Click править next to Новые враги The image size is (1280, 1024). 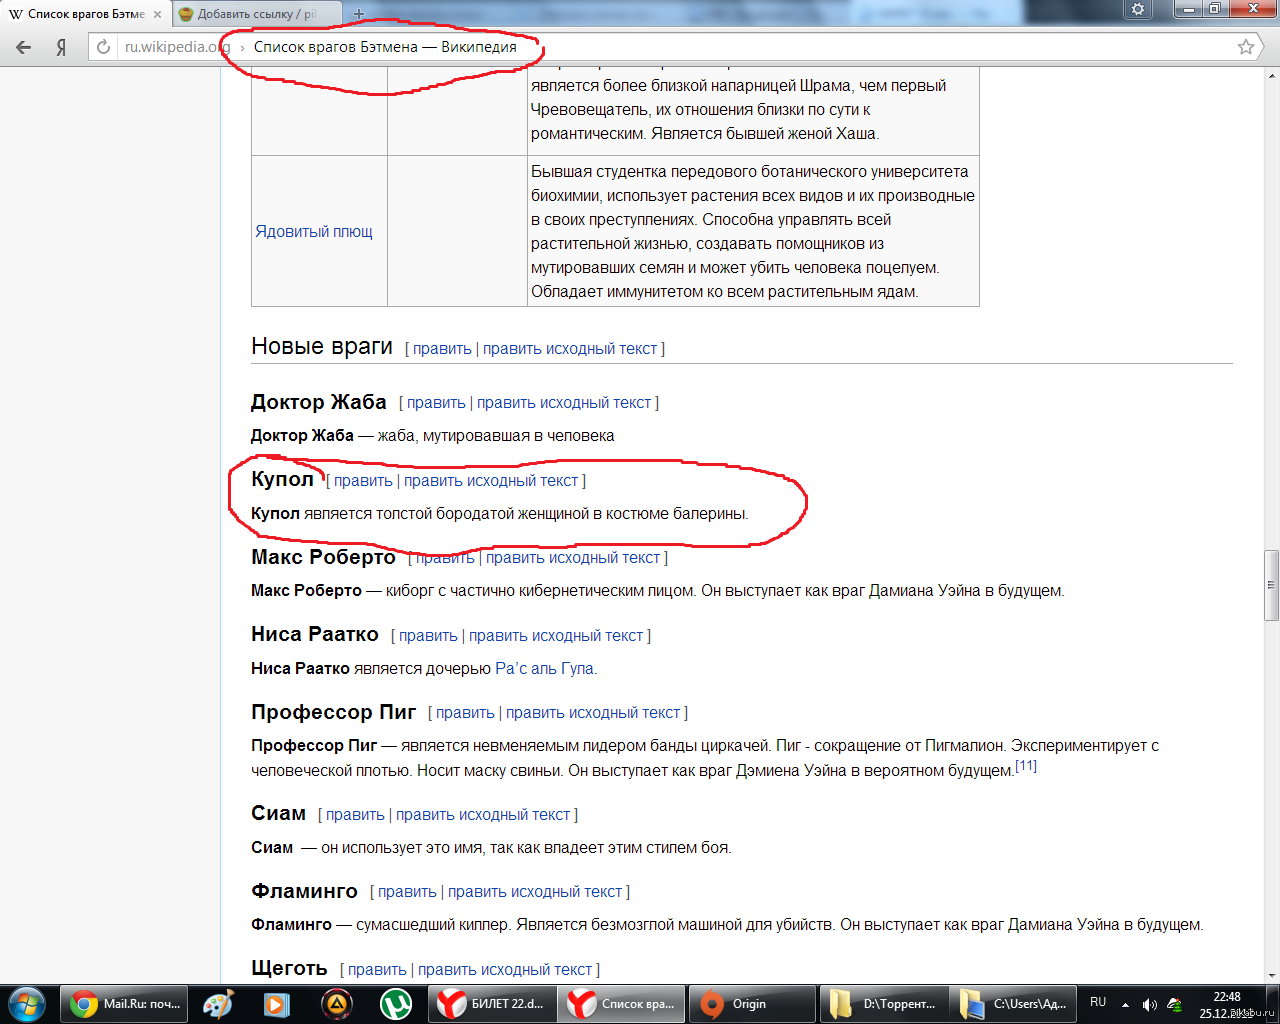(x=442, y=348)
